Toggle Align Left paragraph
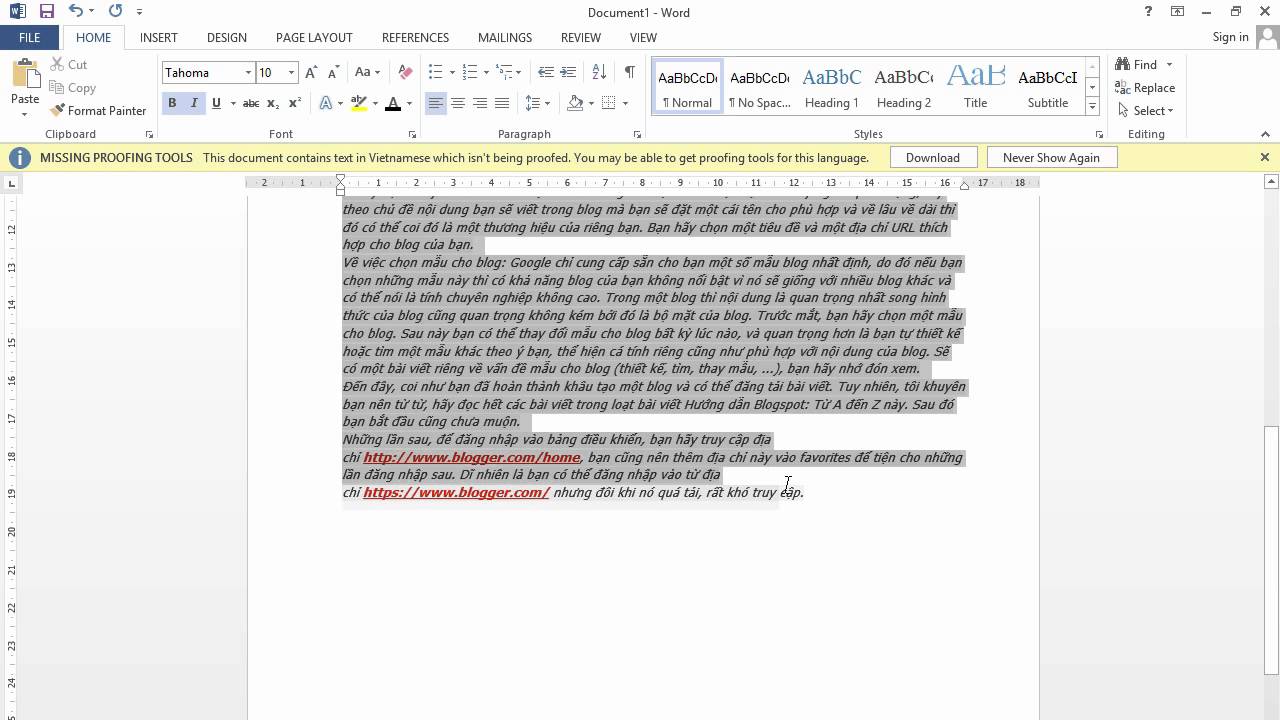This screenshot has height=720, width=1280. (x=436, y=103)
